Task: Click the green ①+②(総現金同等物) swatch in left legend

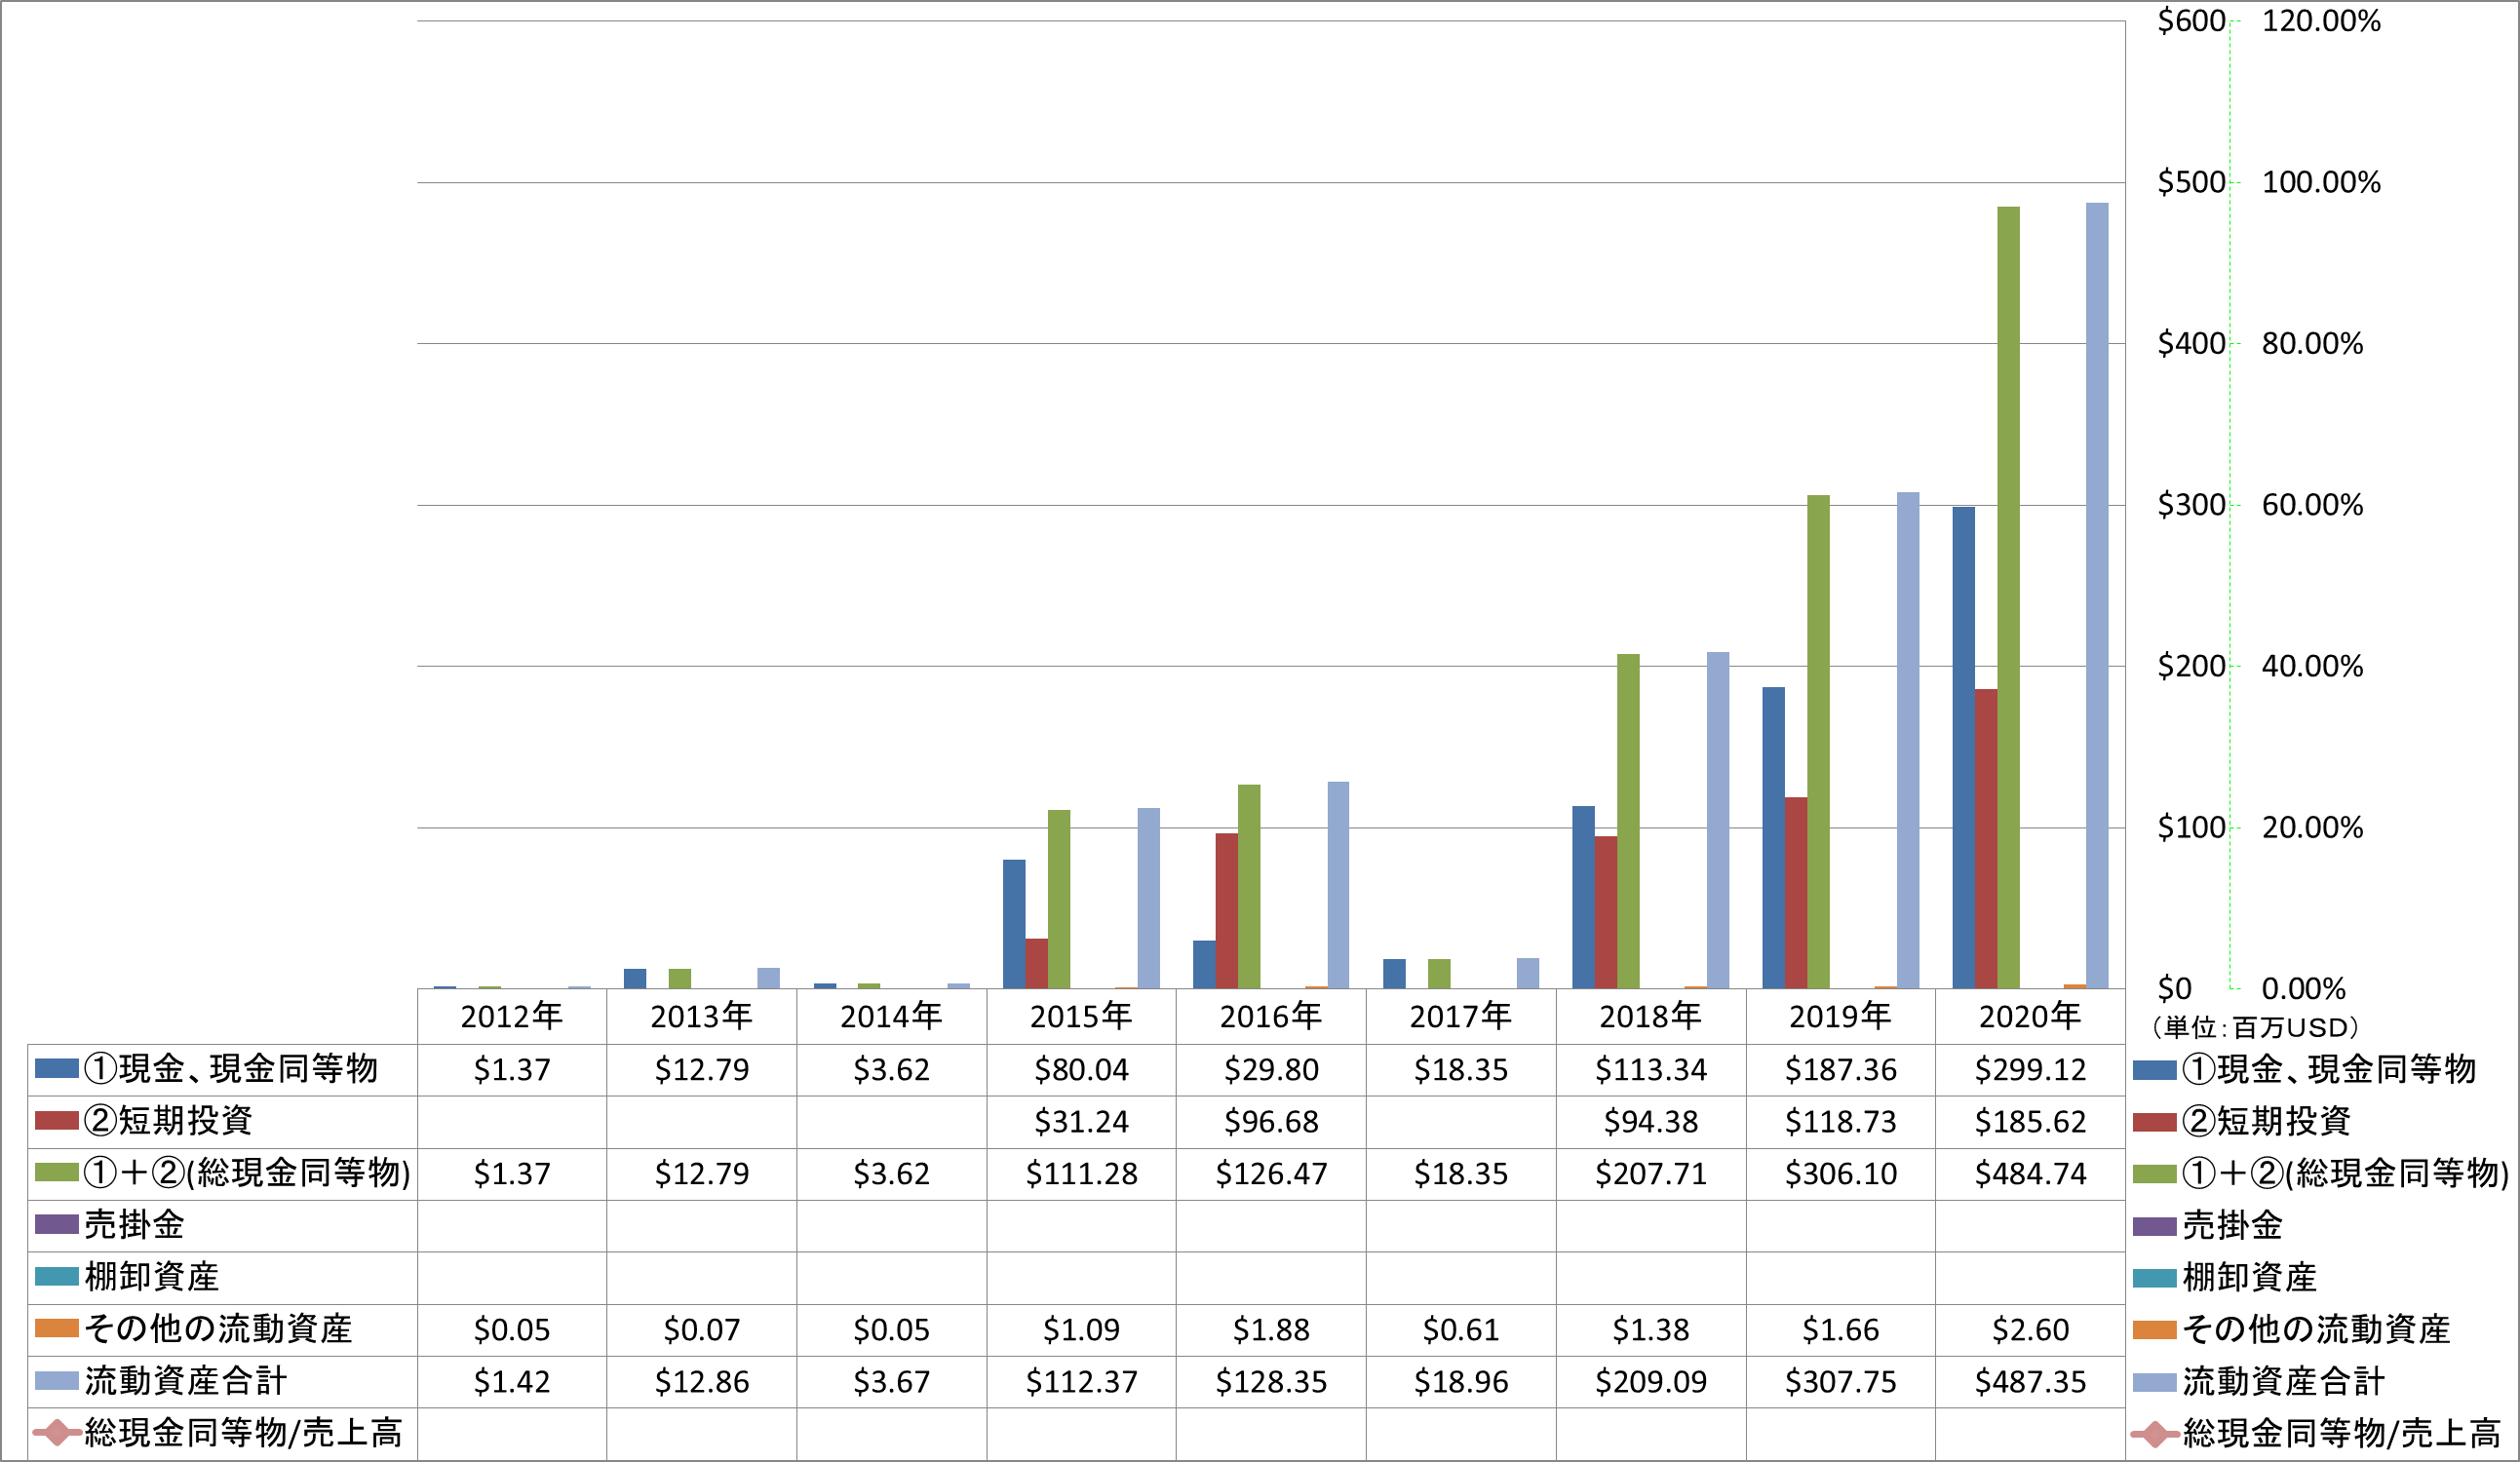Action: (x=56, y=1172)
